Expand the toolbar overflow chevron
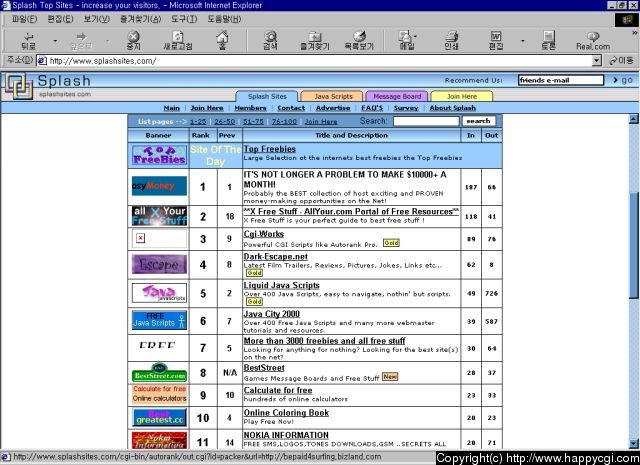 point(635,33)
